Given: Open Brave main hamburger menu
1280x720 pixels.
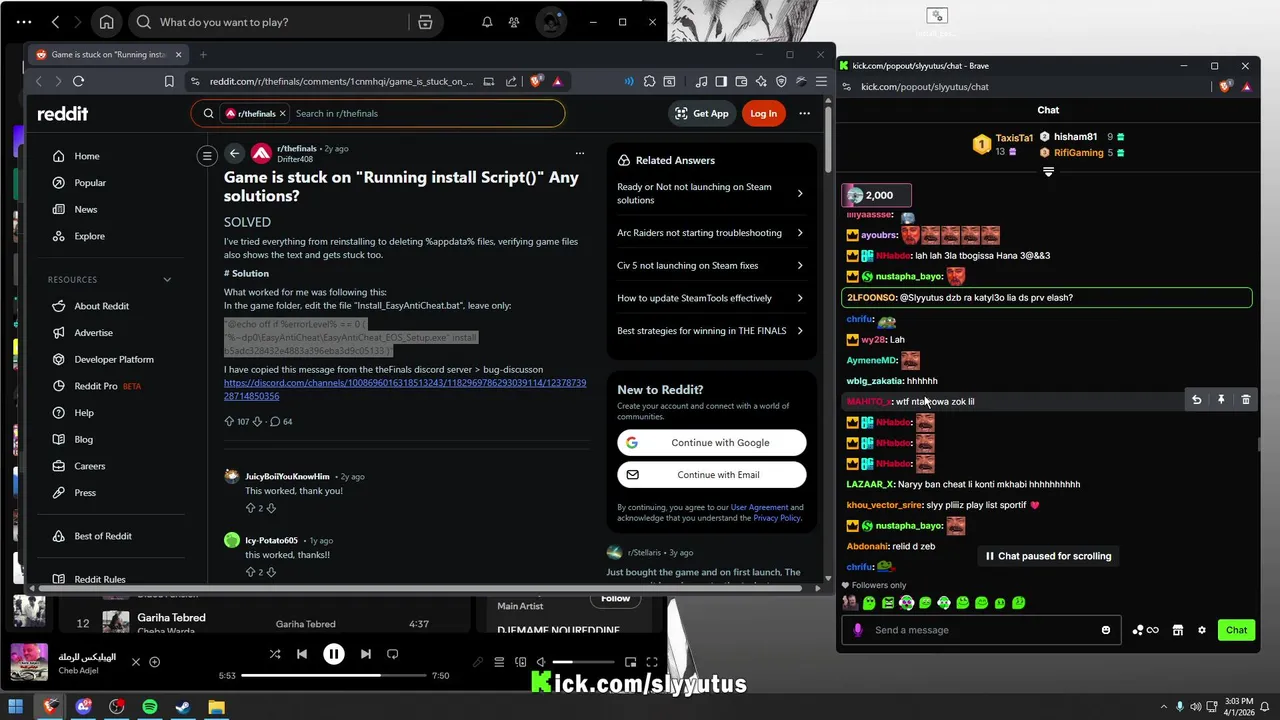Looking at the screenshot, I should (821, 82).
